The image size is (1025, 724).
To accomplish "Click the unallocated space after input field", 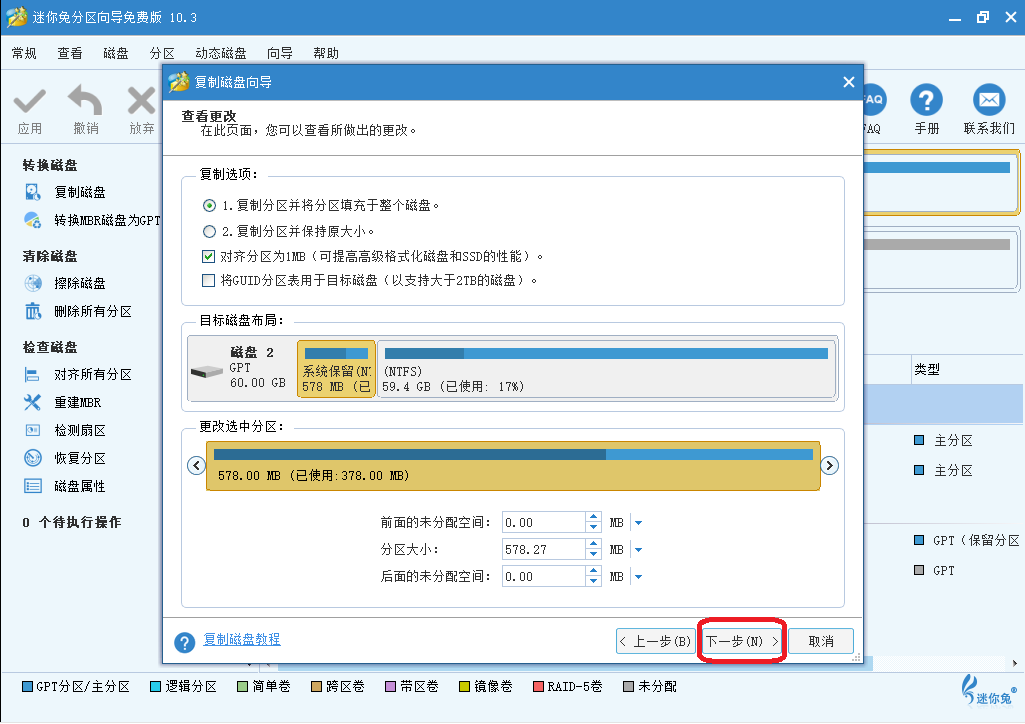I will [x=544, y=577].
